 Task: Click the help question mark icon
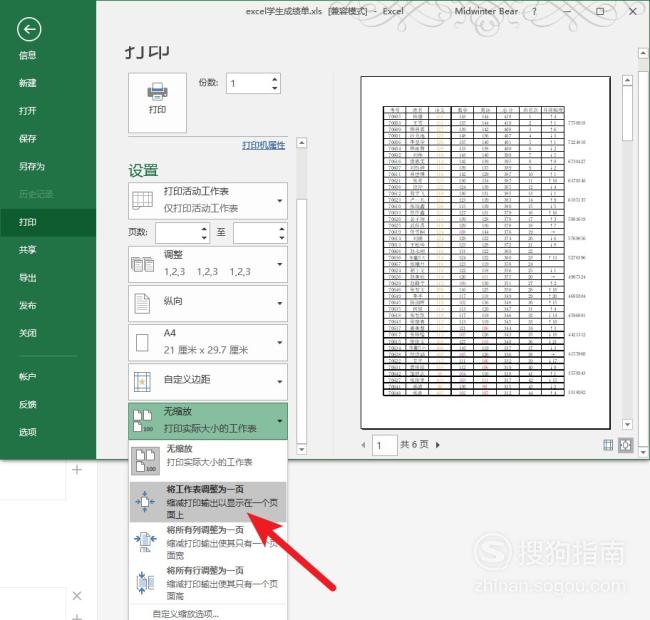[x=534, y=12]
